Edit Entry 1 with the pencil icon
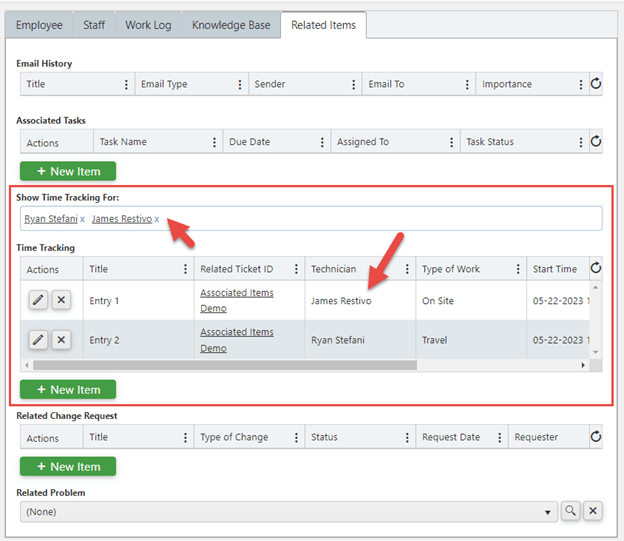 click(38, 300)
